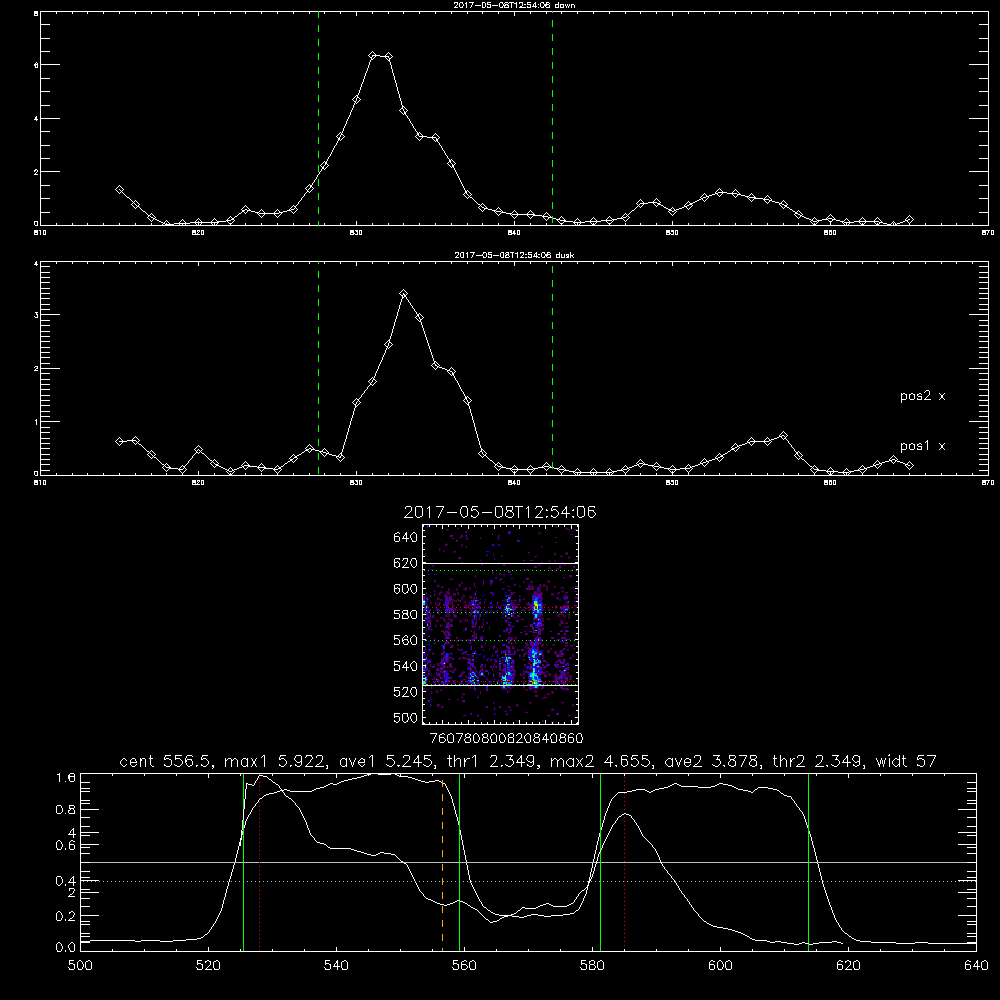Screen dimensions: 1000x1000
Task: Click the orange dashed center line in bottom plot
Action: pyautogui.click(x=442, y=864)
